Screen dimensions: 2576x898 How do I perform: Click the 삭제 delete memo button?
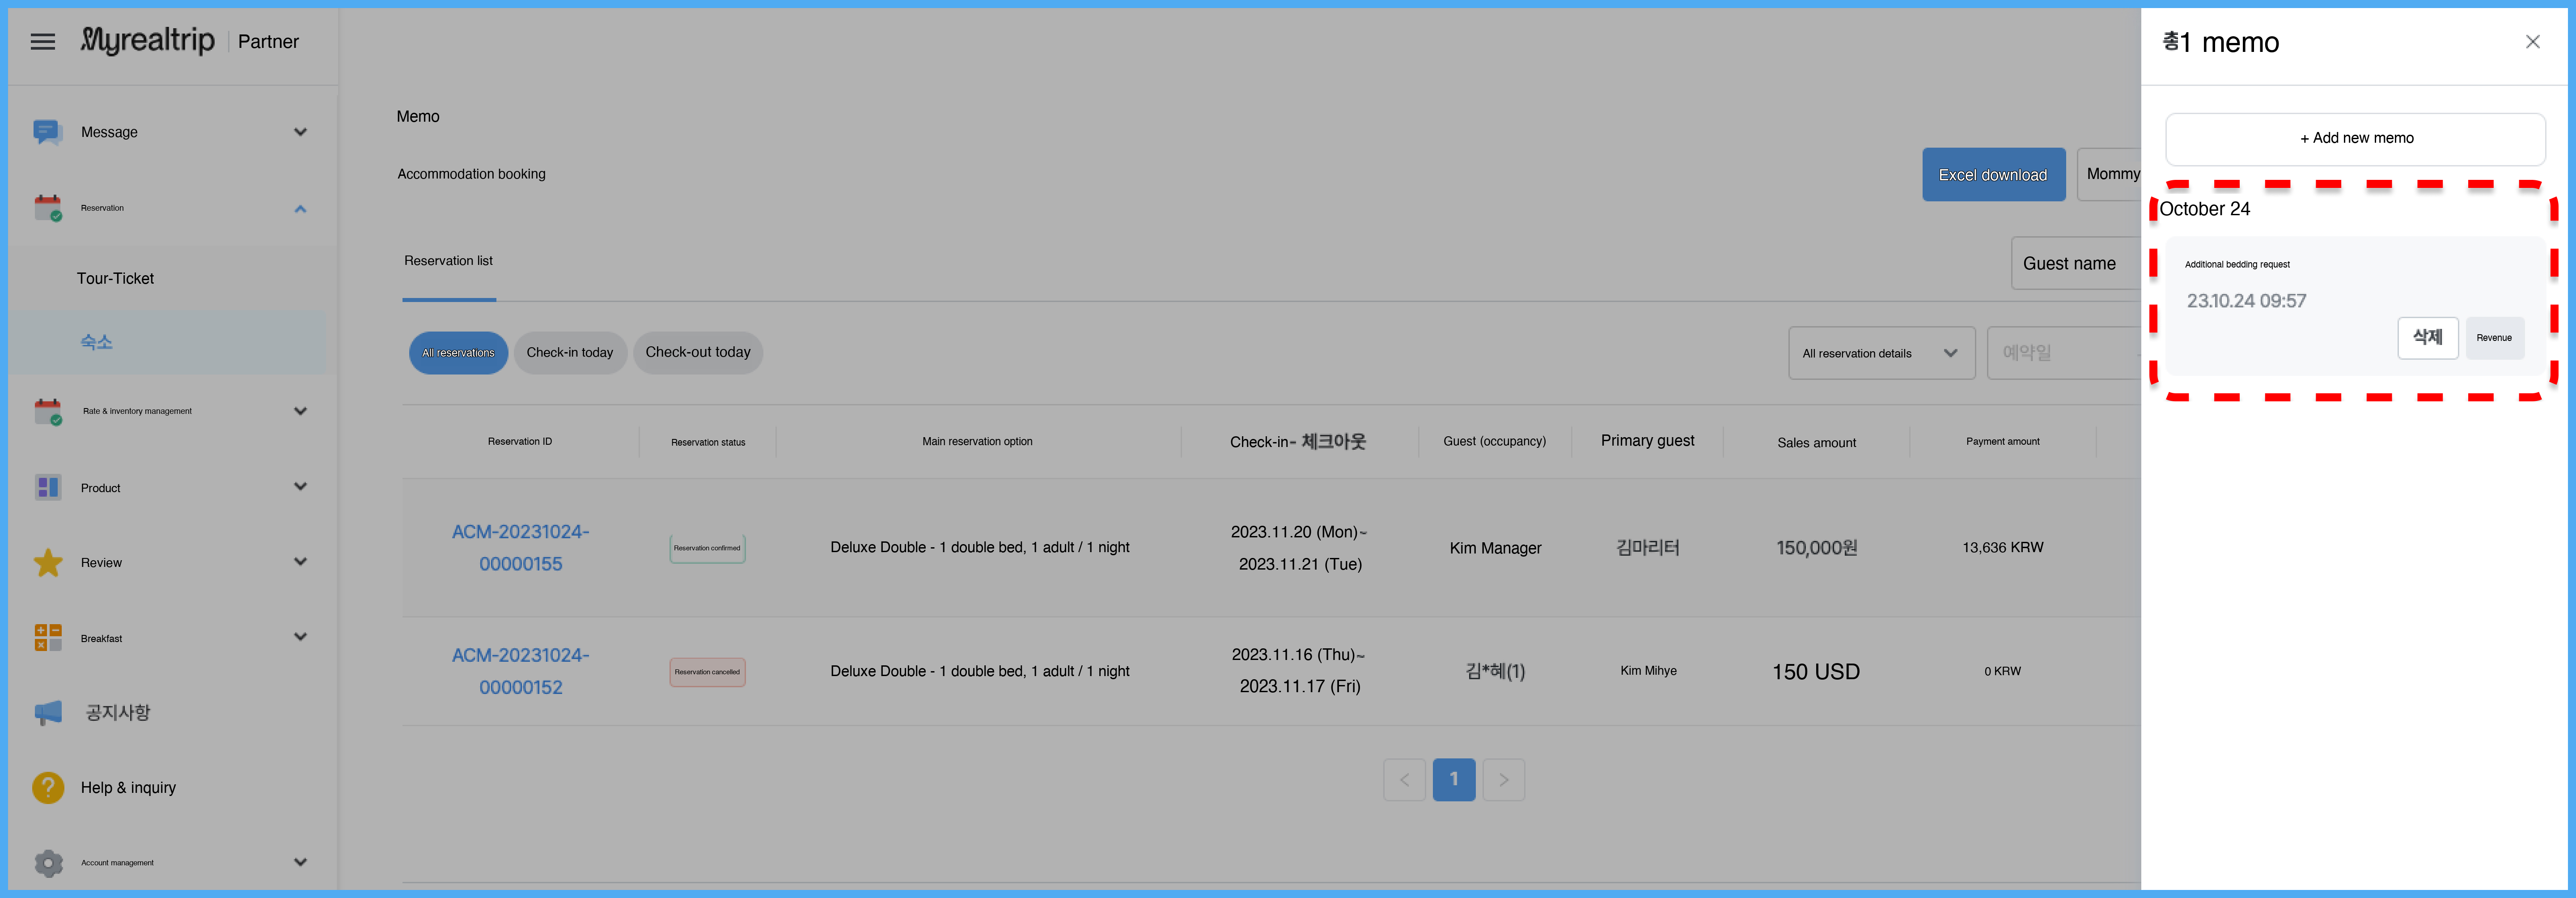point(2427,338)
